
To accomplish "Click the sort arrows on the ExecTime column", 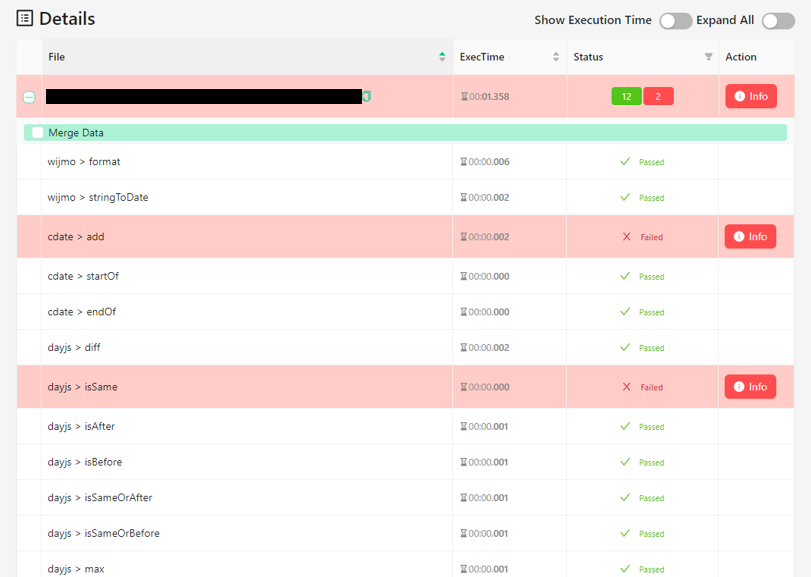I will click(556, 57).
